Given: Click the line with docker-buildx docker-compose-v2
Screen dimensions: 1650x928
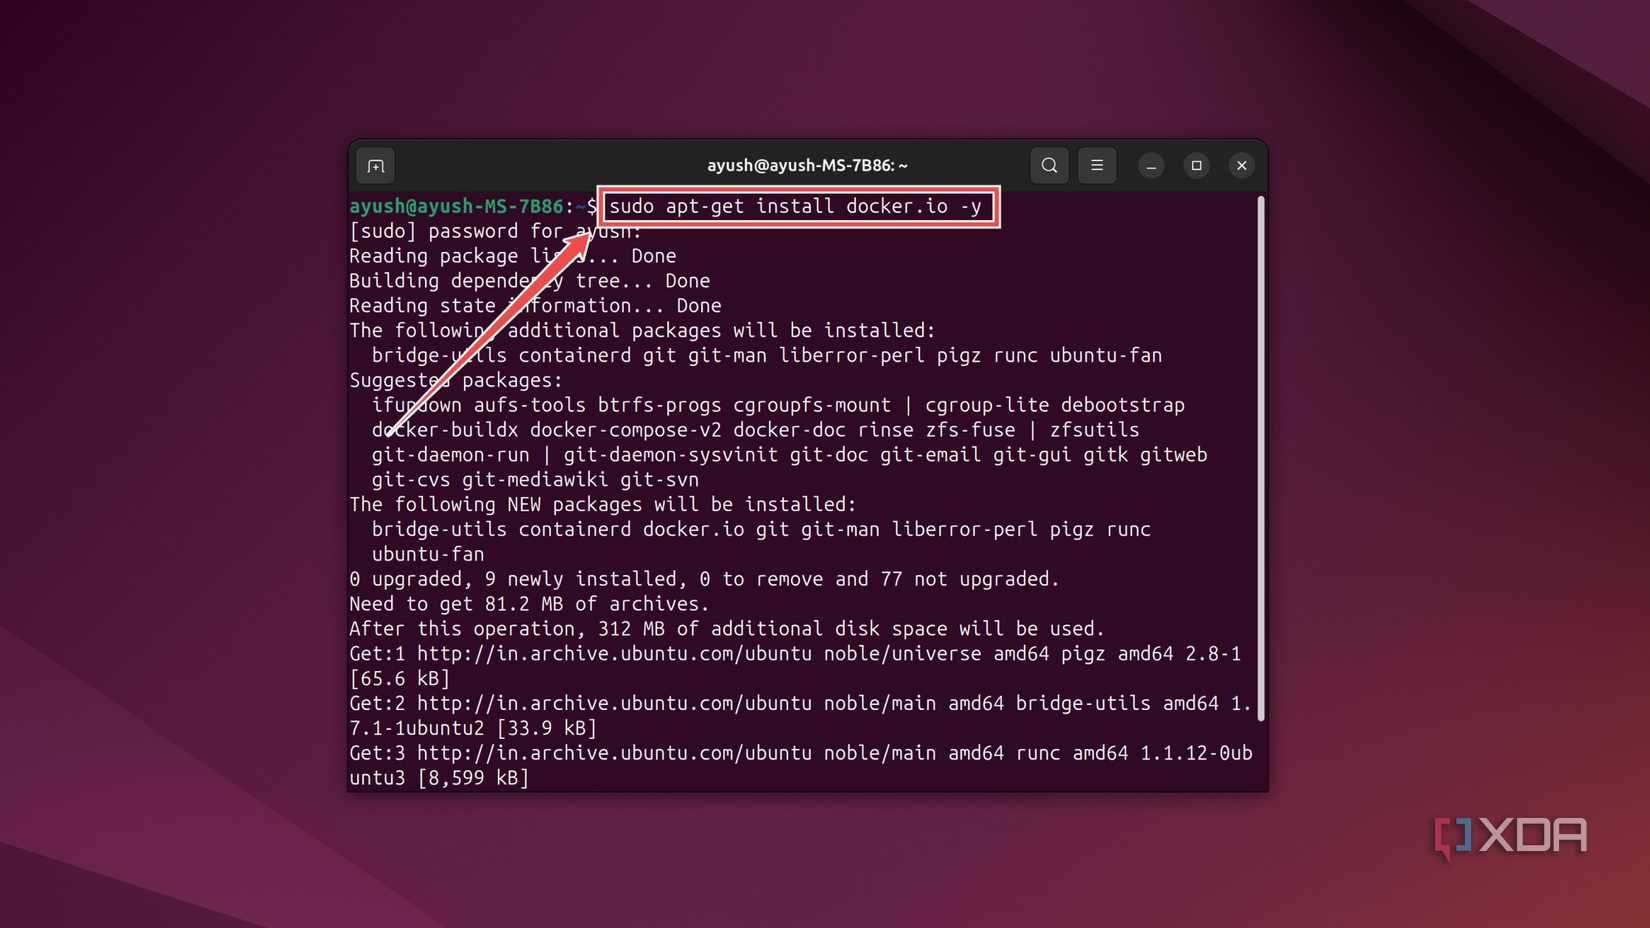Looking at the screenshot, I should pyautogui.click(x=755, y=430).
